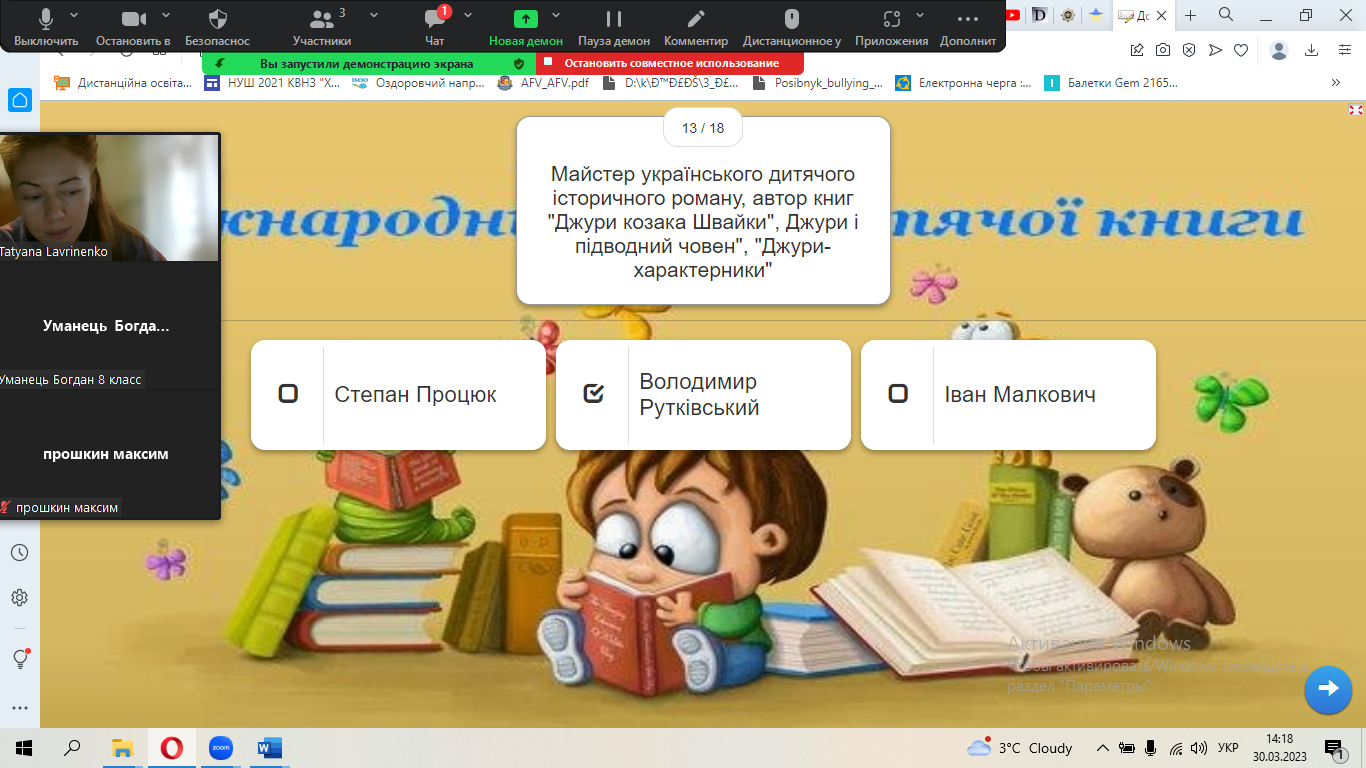Viewport: 1366px width, 768px height.
Task: Mute microphone with the Выключить button
Action: (x=46, y=26)
